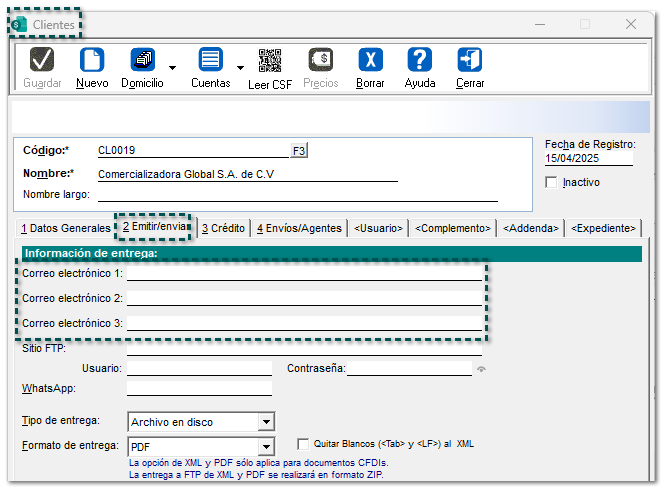The height and width of the screenshot is (490, 664).
Task: Expand the Tipo de entrega dropdown
Action: point(265,422)
